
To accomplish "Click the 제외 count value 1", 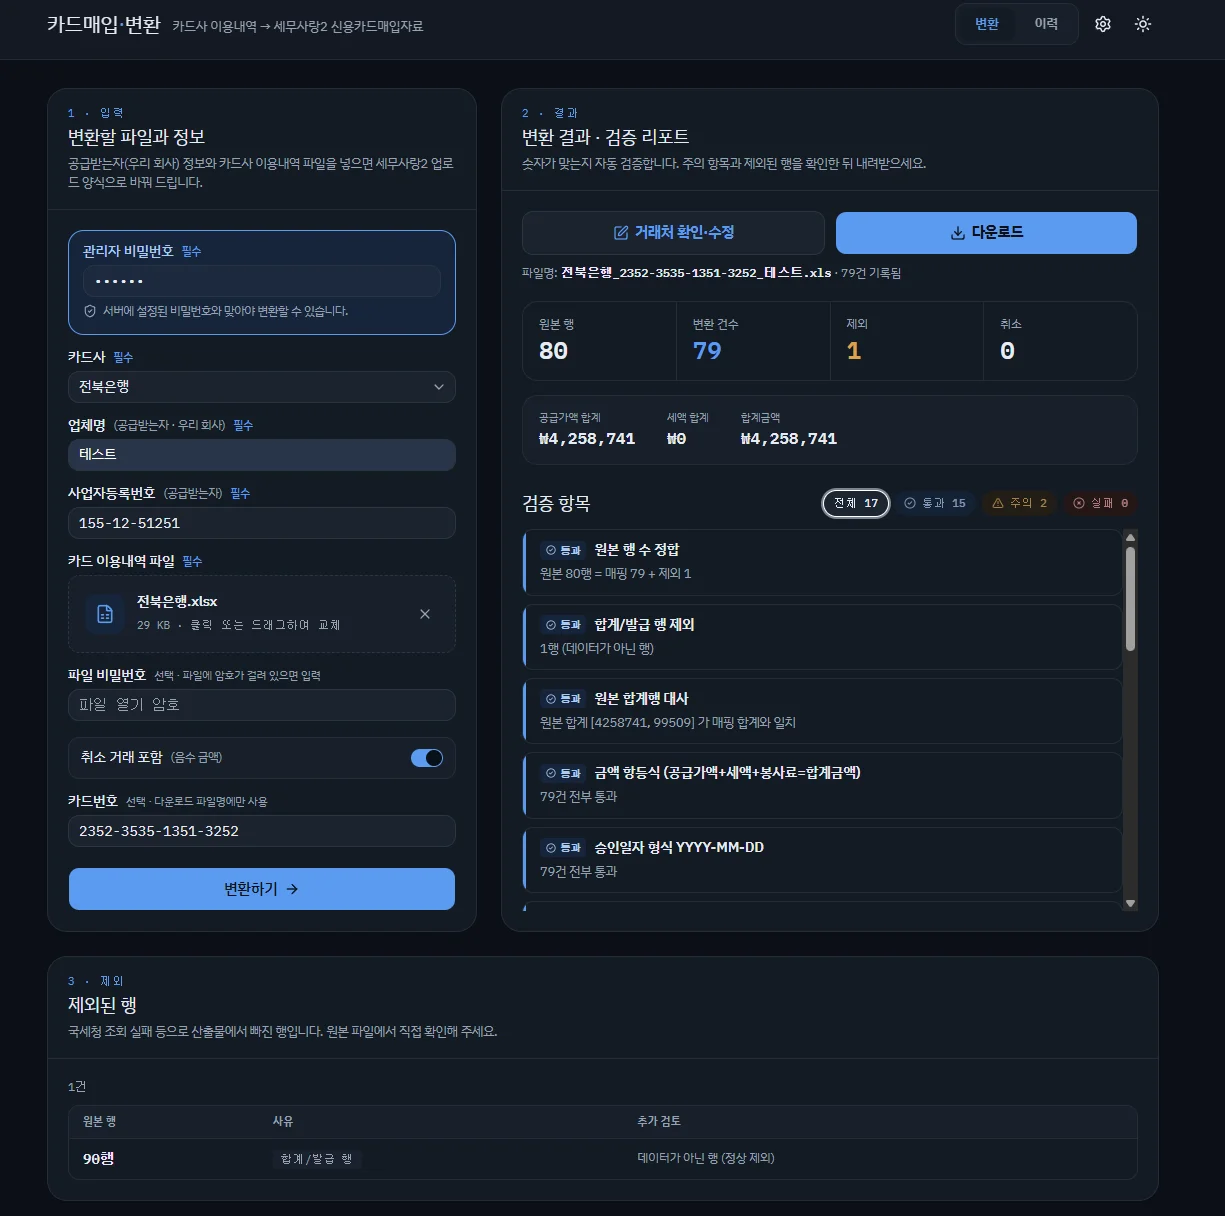I will tap(853, 351).
